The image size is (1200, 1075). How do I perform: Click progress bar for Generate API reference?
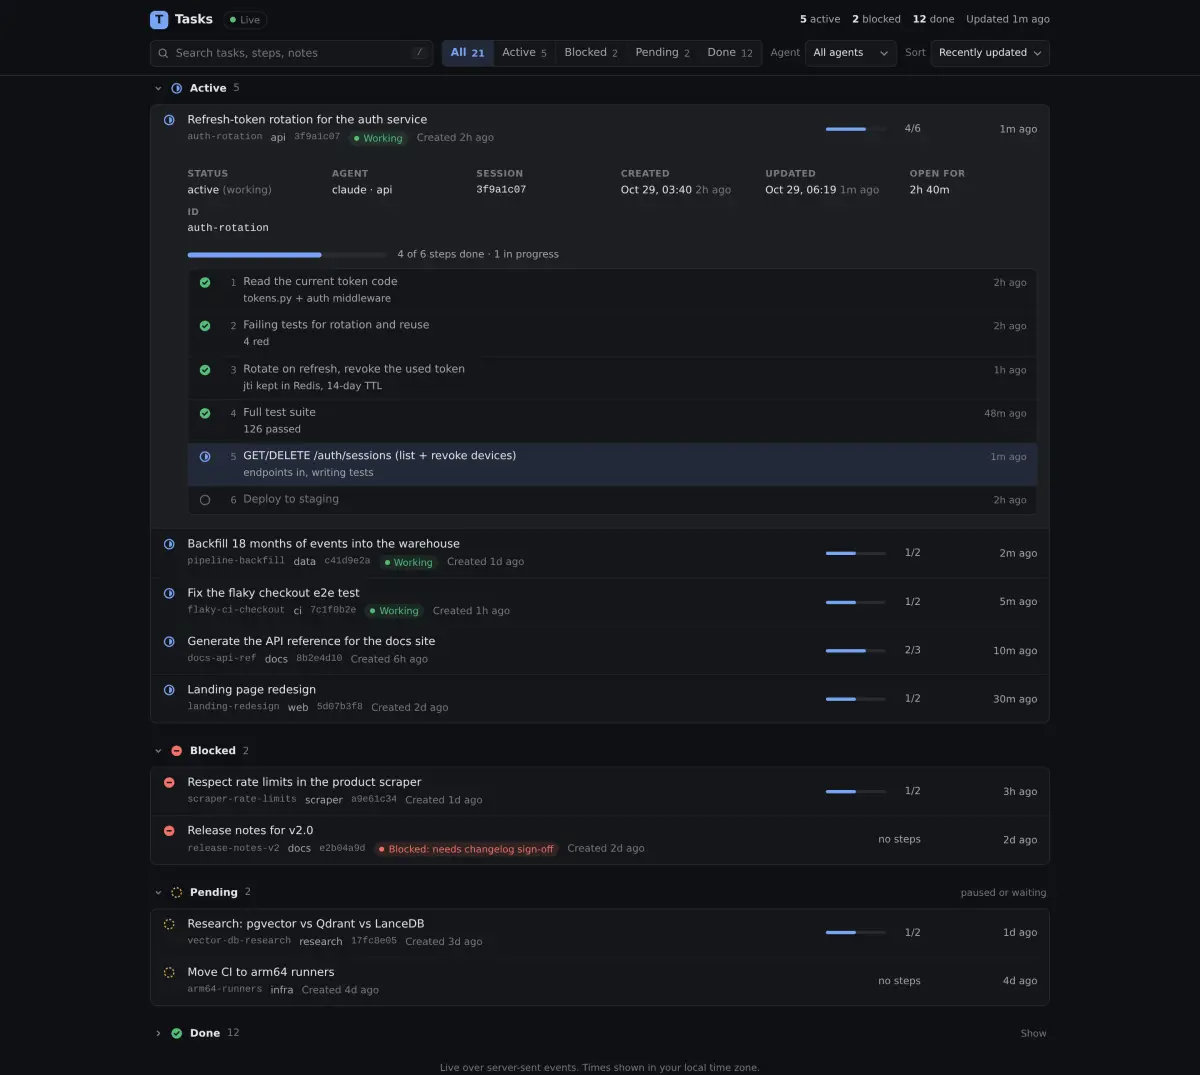pyautogui.click(x=855, y=651)
